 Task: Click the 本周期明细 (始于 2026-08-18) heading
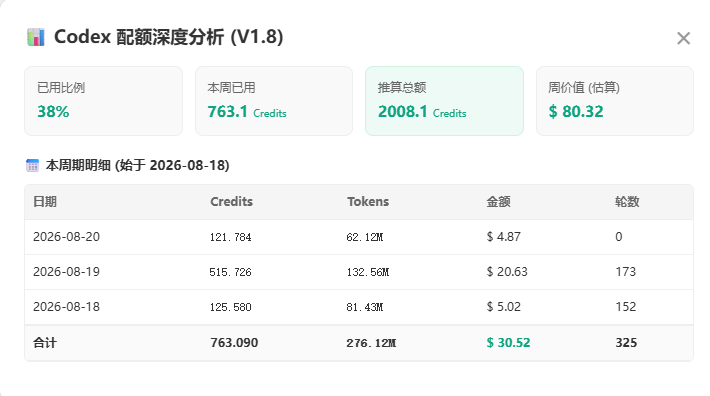click(x=138, y=165)
